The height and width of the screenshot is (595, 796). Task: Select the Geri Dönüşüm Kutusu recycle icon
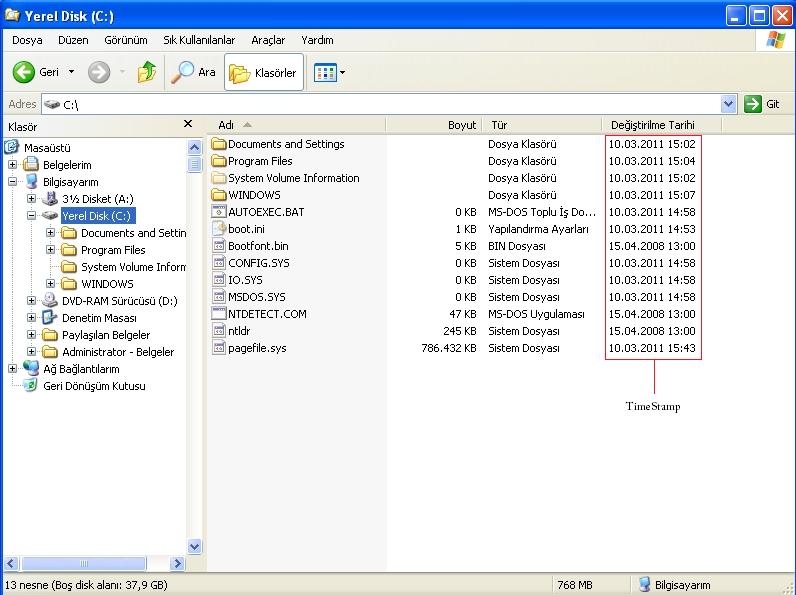click(31, 385)
